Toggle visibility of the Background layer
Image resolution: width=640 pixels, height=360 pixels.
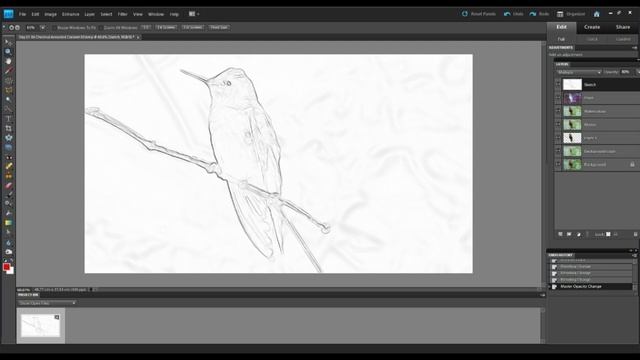558,164
